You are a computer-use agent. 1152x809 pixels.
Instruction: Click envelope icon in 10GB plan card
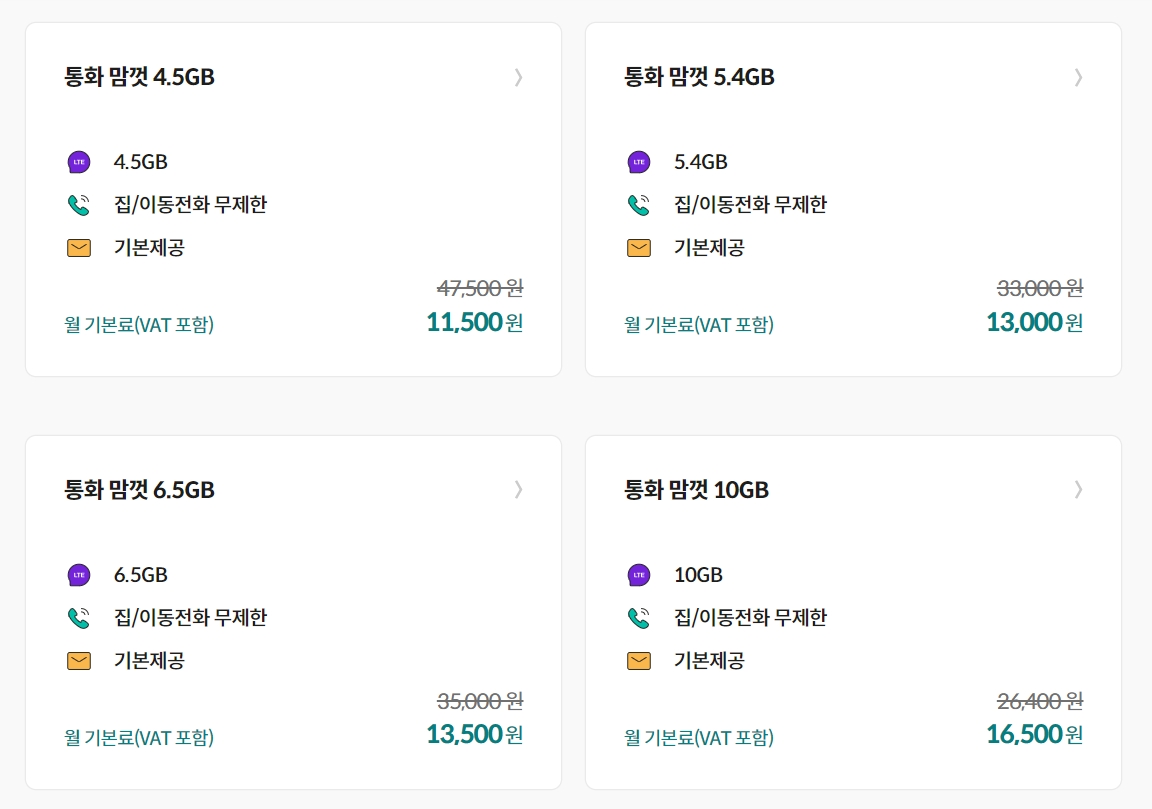pyautogui.click(x=639, y=661)
